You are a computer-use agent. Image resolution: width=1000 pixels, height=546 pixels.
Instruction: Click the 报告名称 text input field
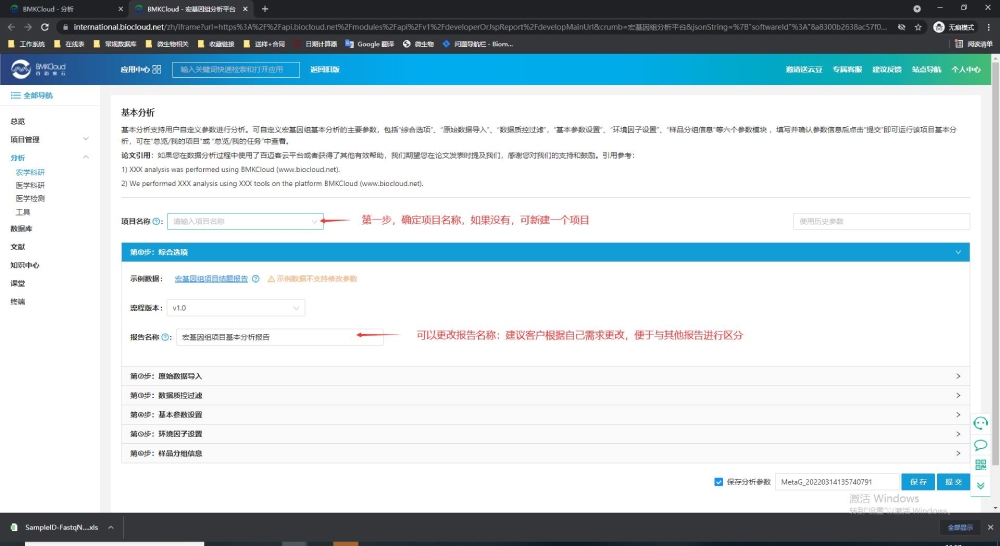click(x=279, y=338)
